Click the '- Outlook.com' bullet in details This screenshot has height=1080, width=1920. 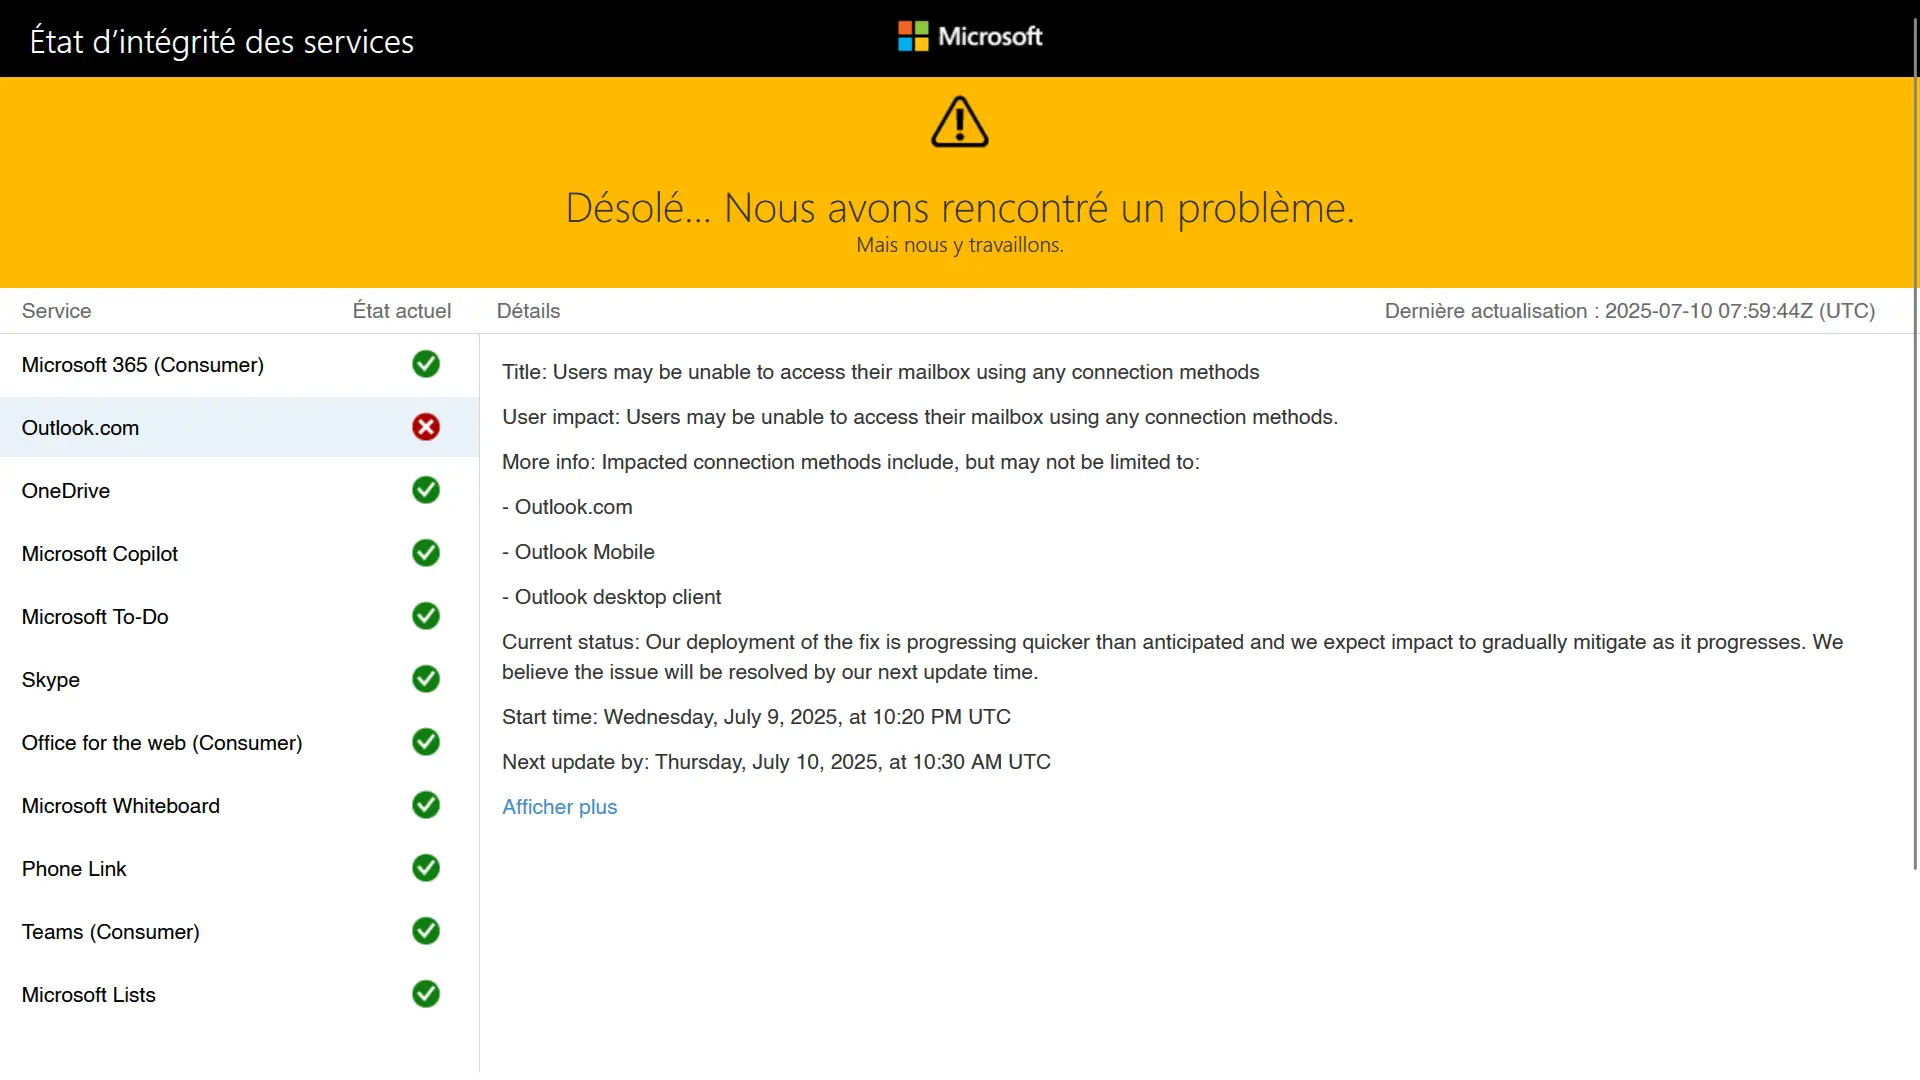[x=567, y=507]
